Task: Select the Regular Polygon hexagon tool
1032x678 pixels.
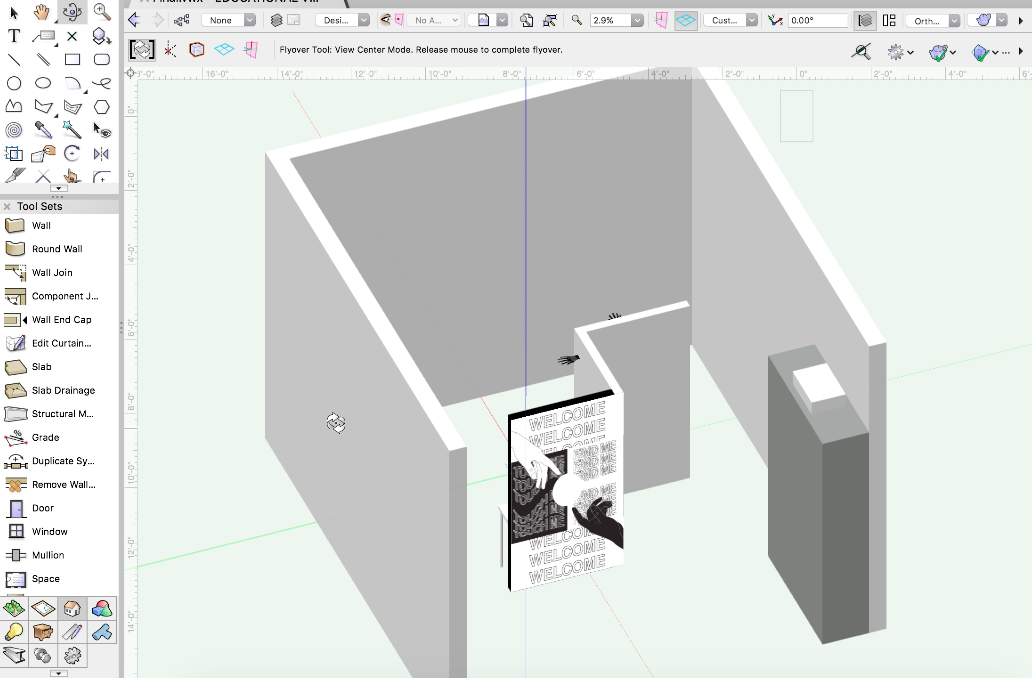Action: (x=101, y=107)
